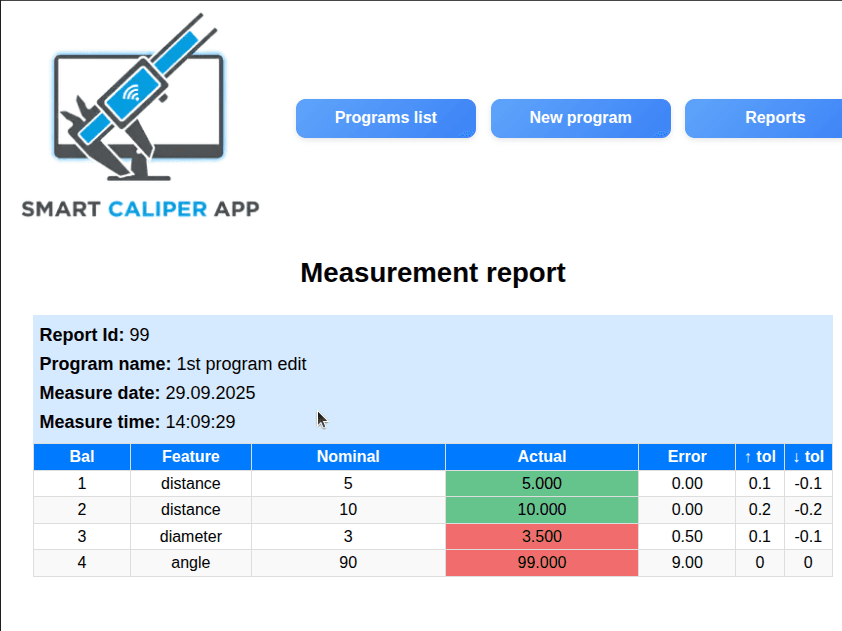Viewport: 842px width, 631px height.
Task: Click the Error column header
Action: 687,457
